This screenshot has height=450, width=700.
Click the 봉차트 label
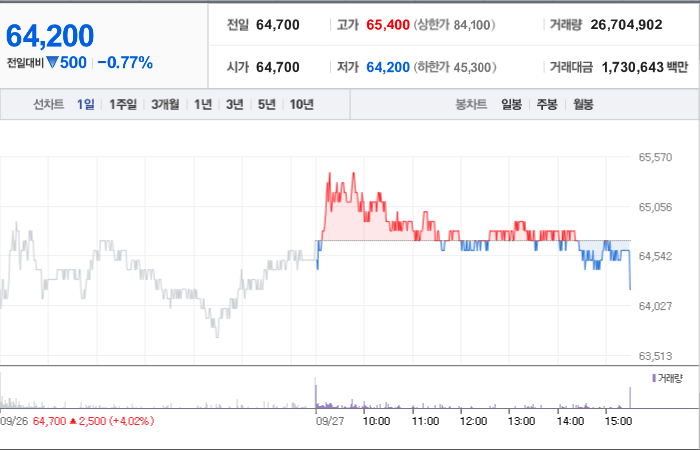[471, 104]
